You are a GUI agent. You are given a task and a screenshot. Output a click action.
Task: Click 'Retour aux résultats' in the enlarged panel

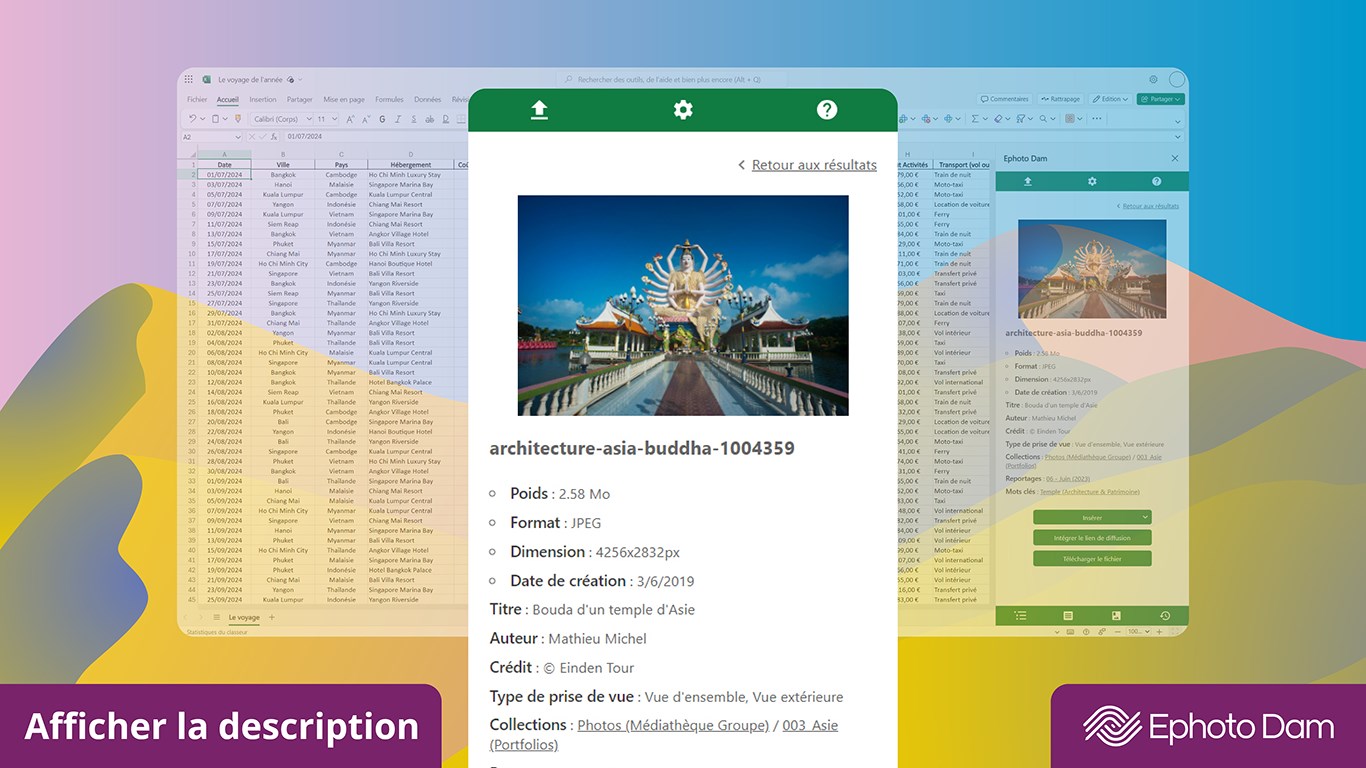[x=814, y=165]
